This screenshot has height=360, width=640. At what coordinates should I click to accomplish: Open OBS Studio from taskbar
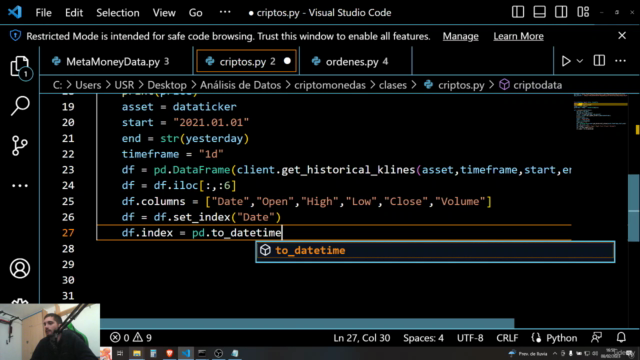pos(218,353)
